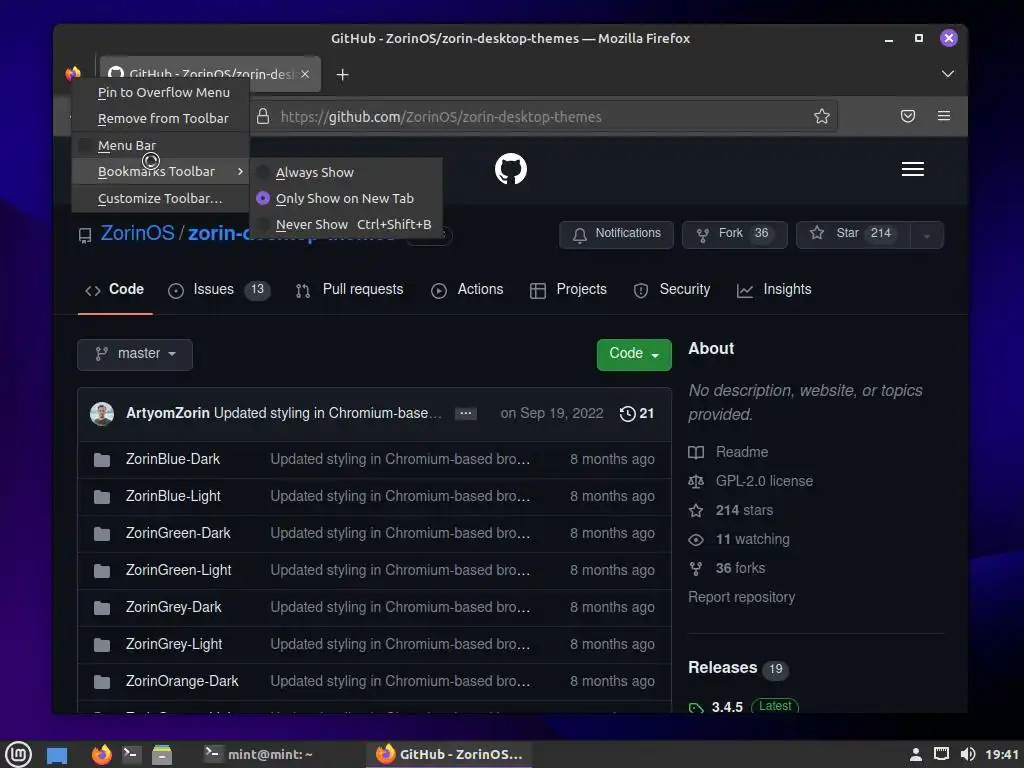Choose Remove from Toolbar
Viewport: 1024px width, 768px height.
(x=161, y=118)
